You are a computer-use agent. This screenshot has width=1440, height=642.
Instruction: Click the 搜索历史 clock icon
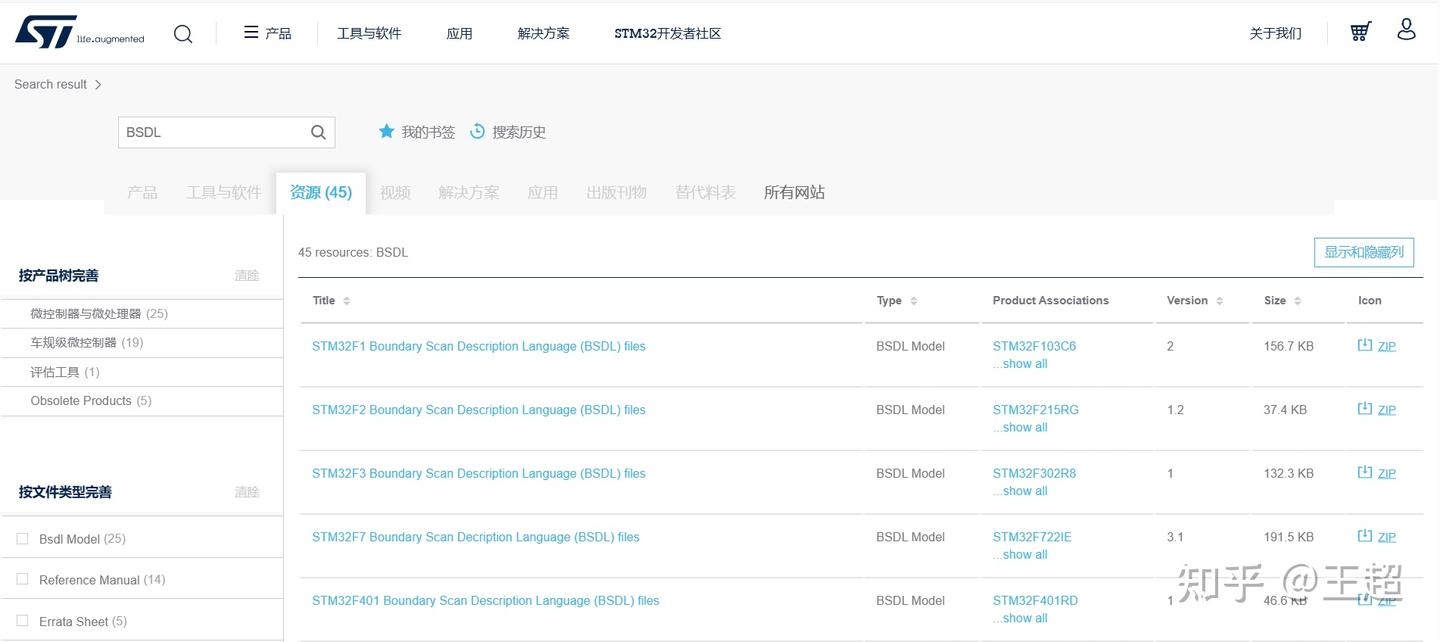[477, 131]
